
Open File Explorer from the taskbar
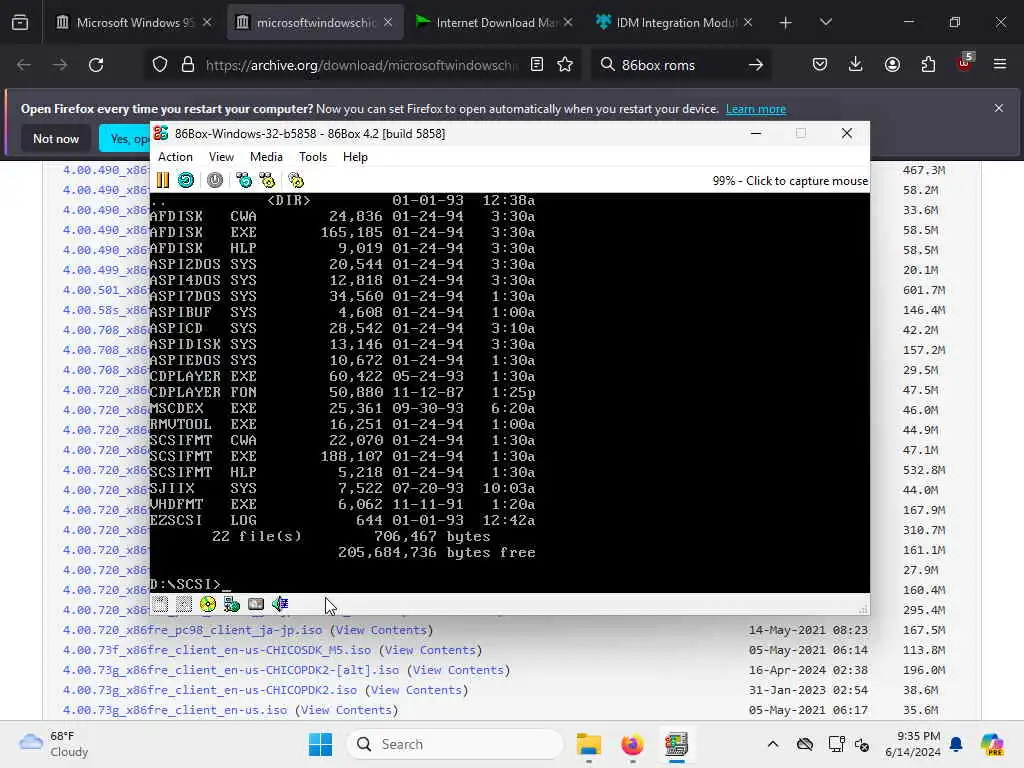click(x=588, y=744)
